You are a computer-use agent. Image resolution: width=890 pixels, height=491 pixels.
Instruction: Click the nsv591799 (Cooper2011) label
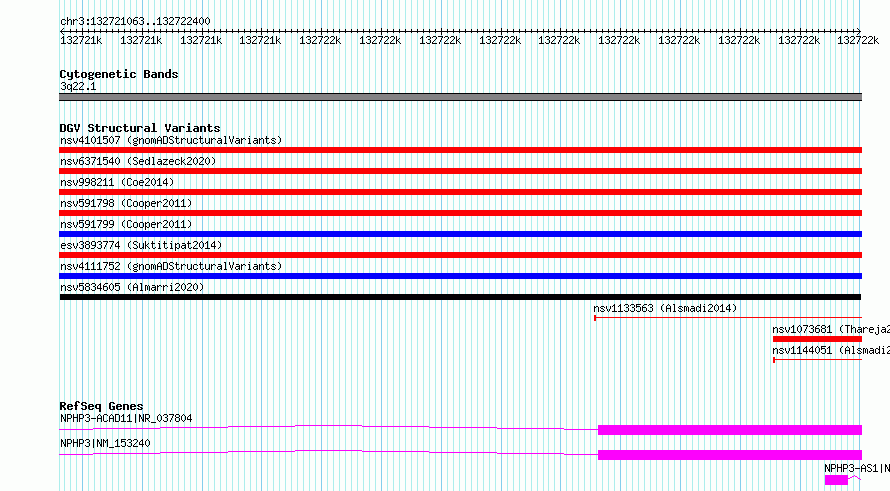click(x=126, y=224)
